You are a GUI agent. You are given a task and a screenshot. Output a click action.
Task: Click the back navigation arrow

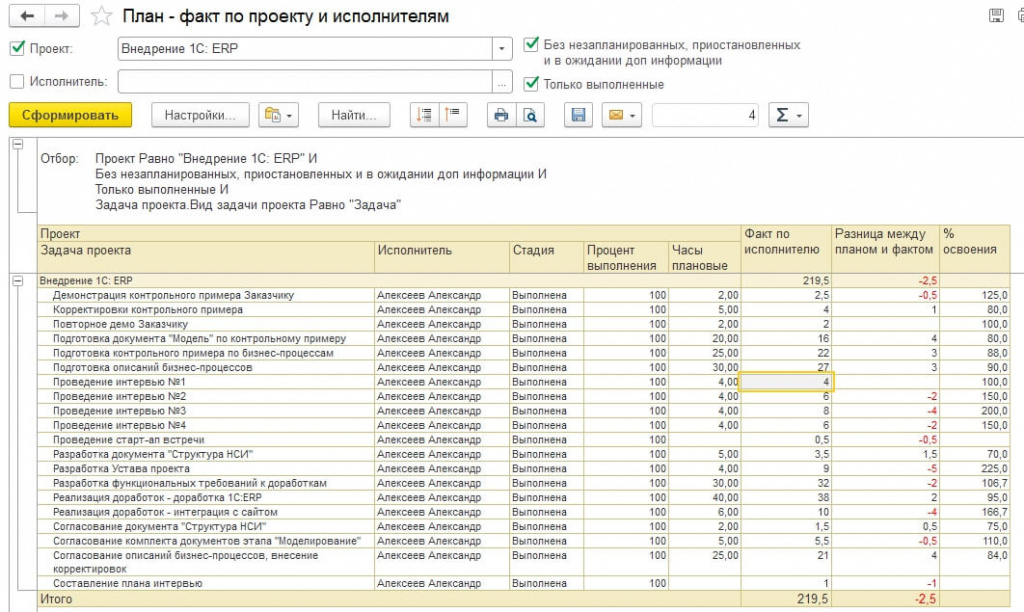point(29,16)
